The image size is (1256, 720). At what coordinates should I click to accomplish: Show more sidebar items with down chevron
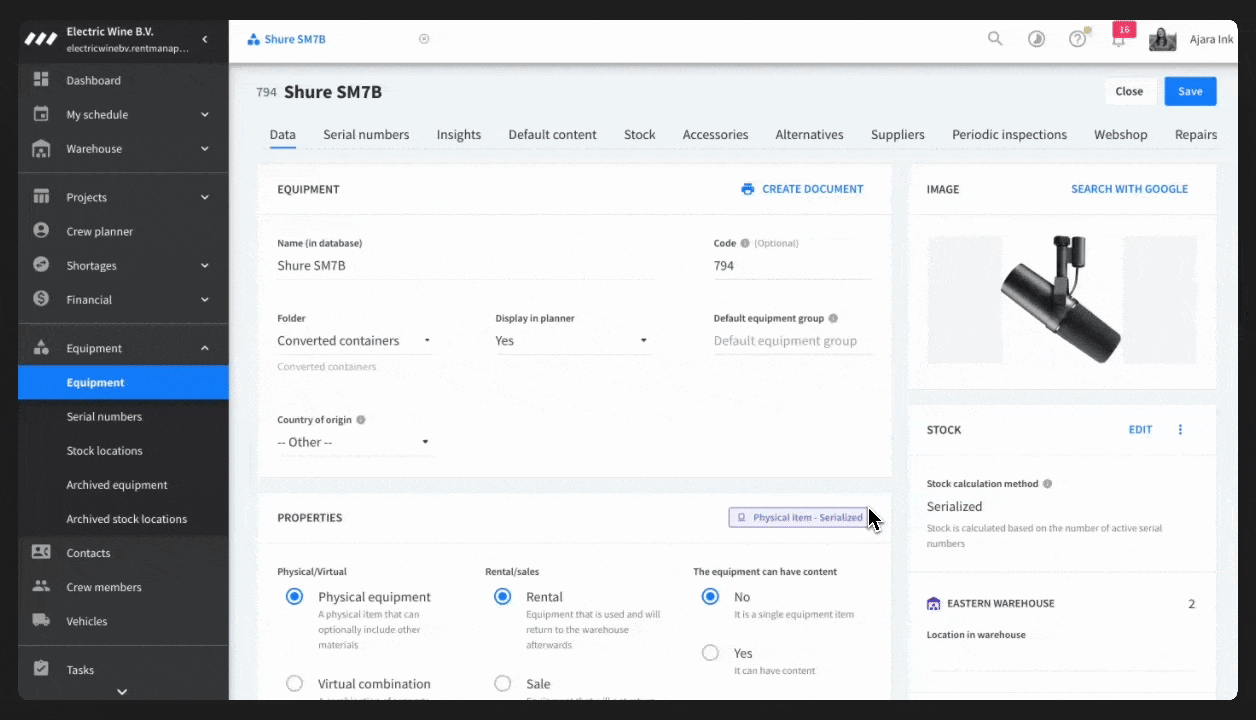click(122, 691)
